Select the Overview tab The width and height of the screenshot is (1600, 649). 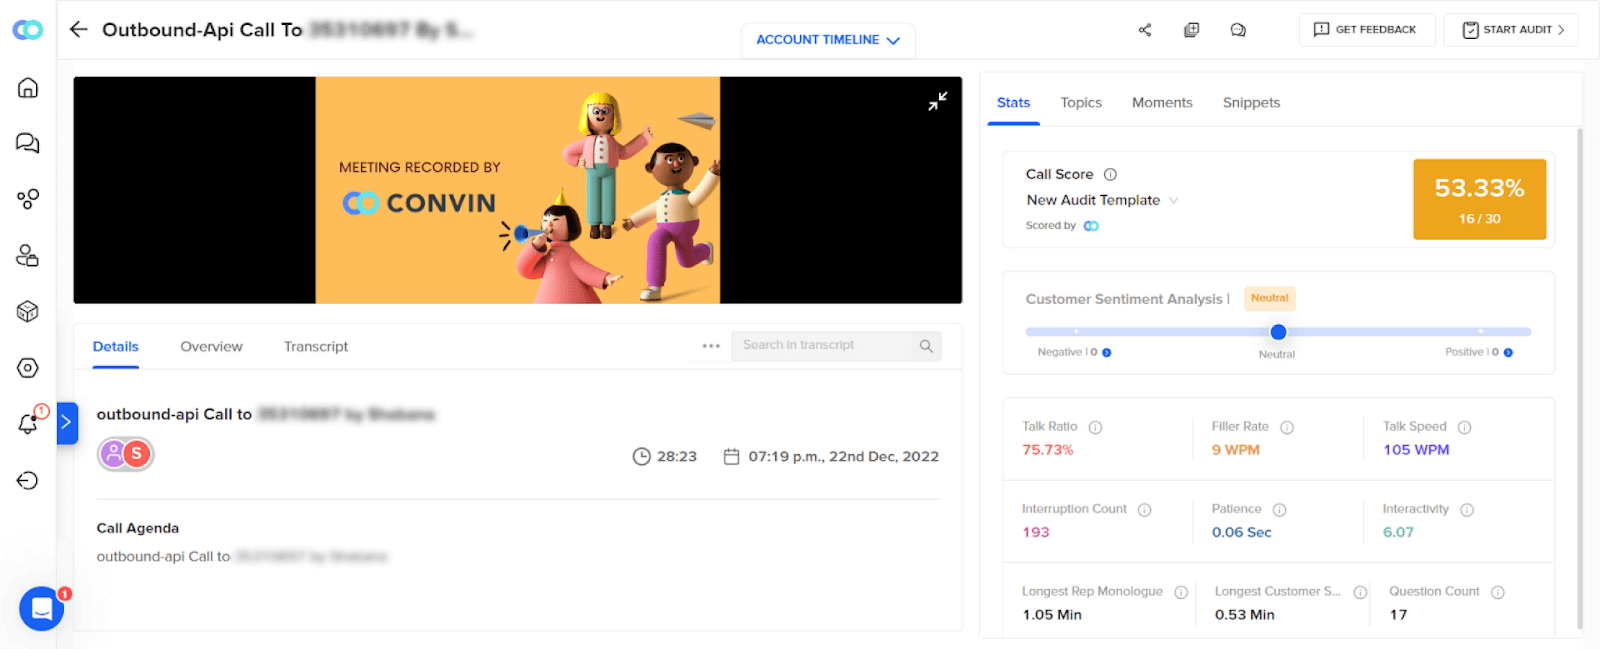pos(211,346)
